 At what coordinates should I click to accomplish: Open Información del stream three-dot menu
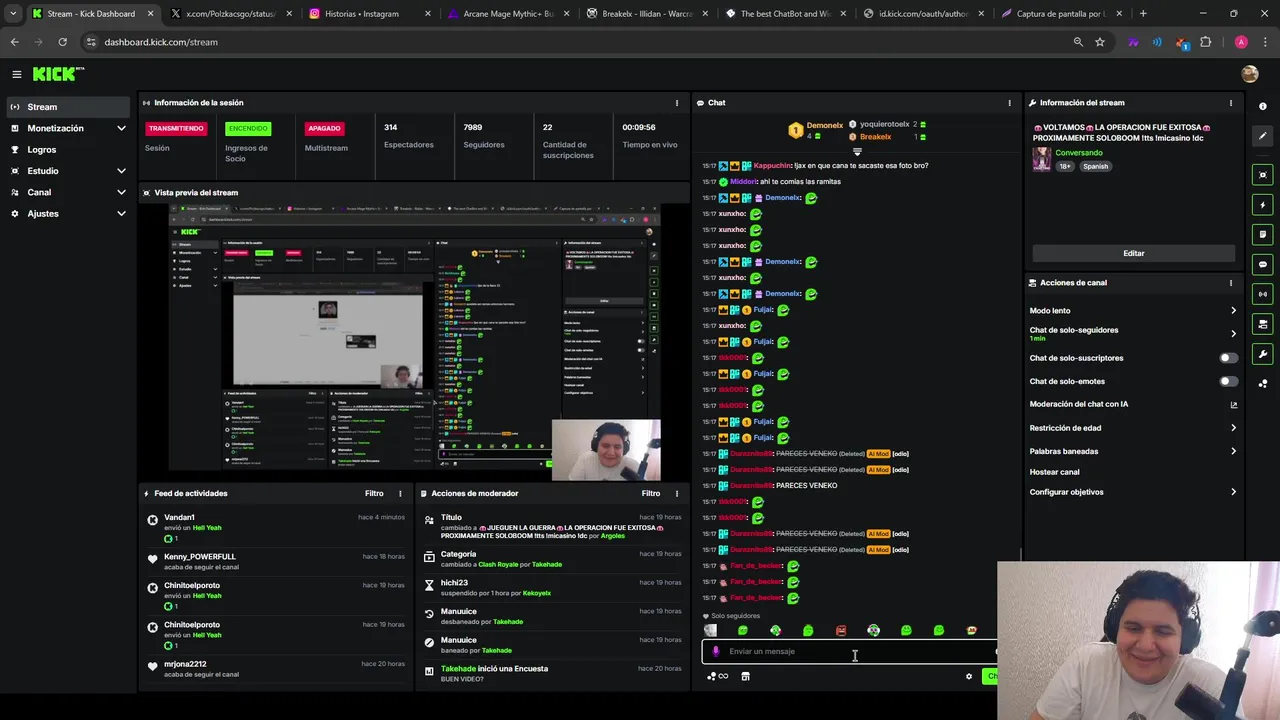pos(1231,103)
